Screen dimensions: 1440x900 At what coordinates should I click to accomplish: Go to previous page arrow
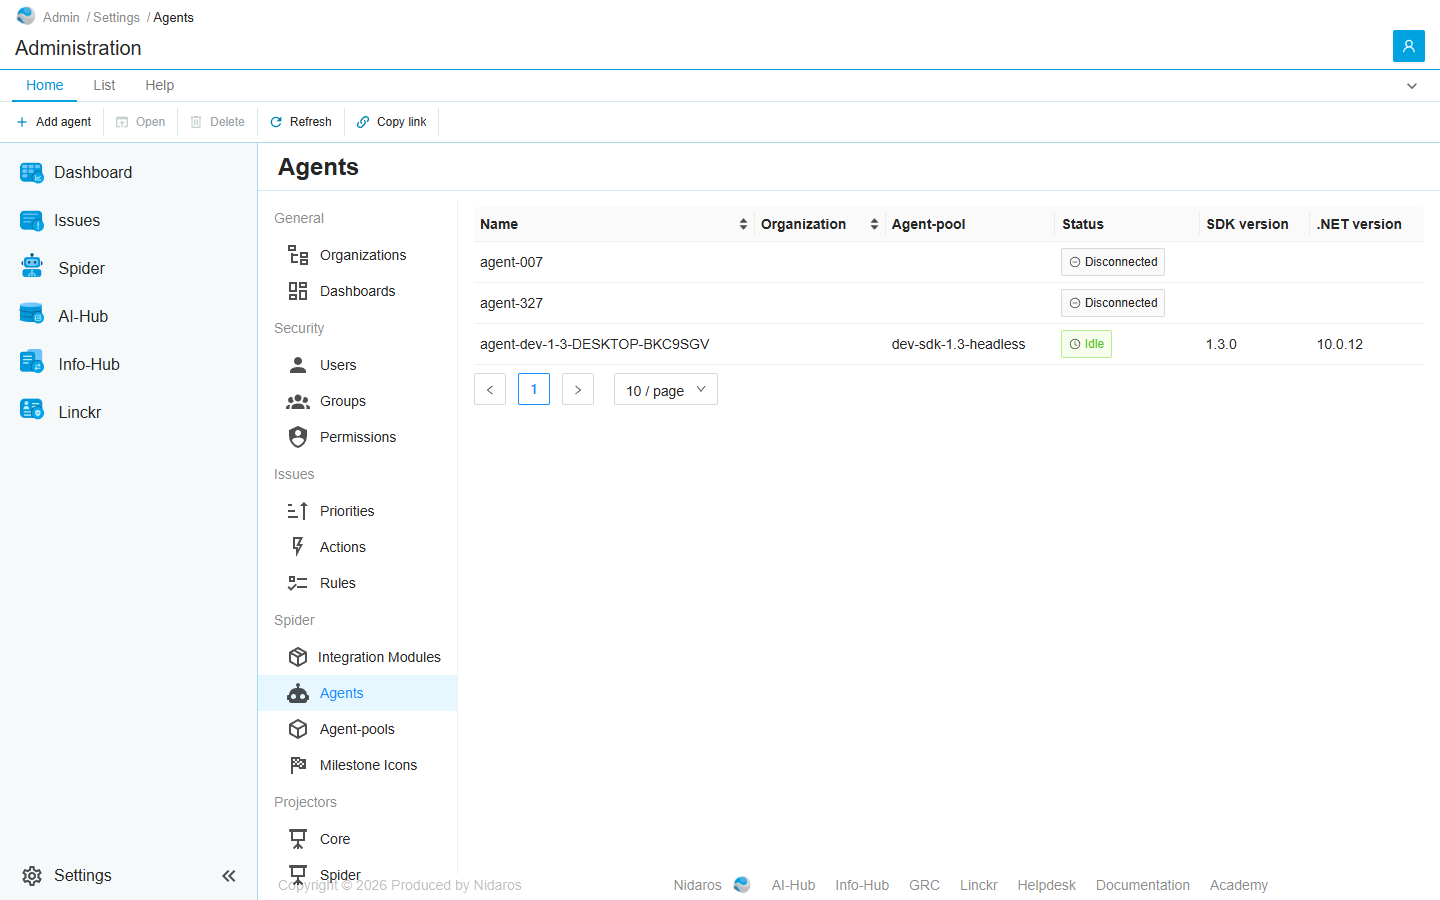point(490,389)
